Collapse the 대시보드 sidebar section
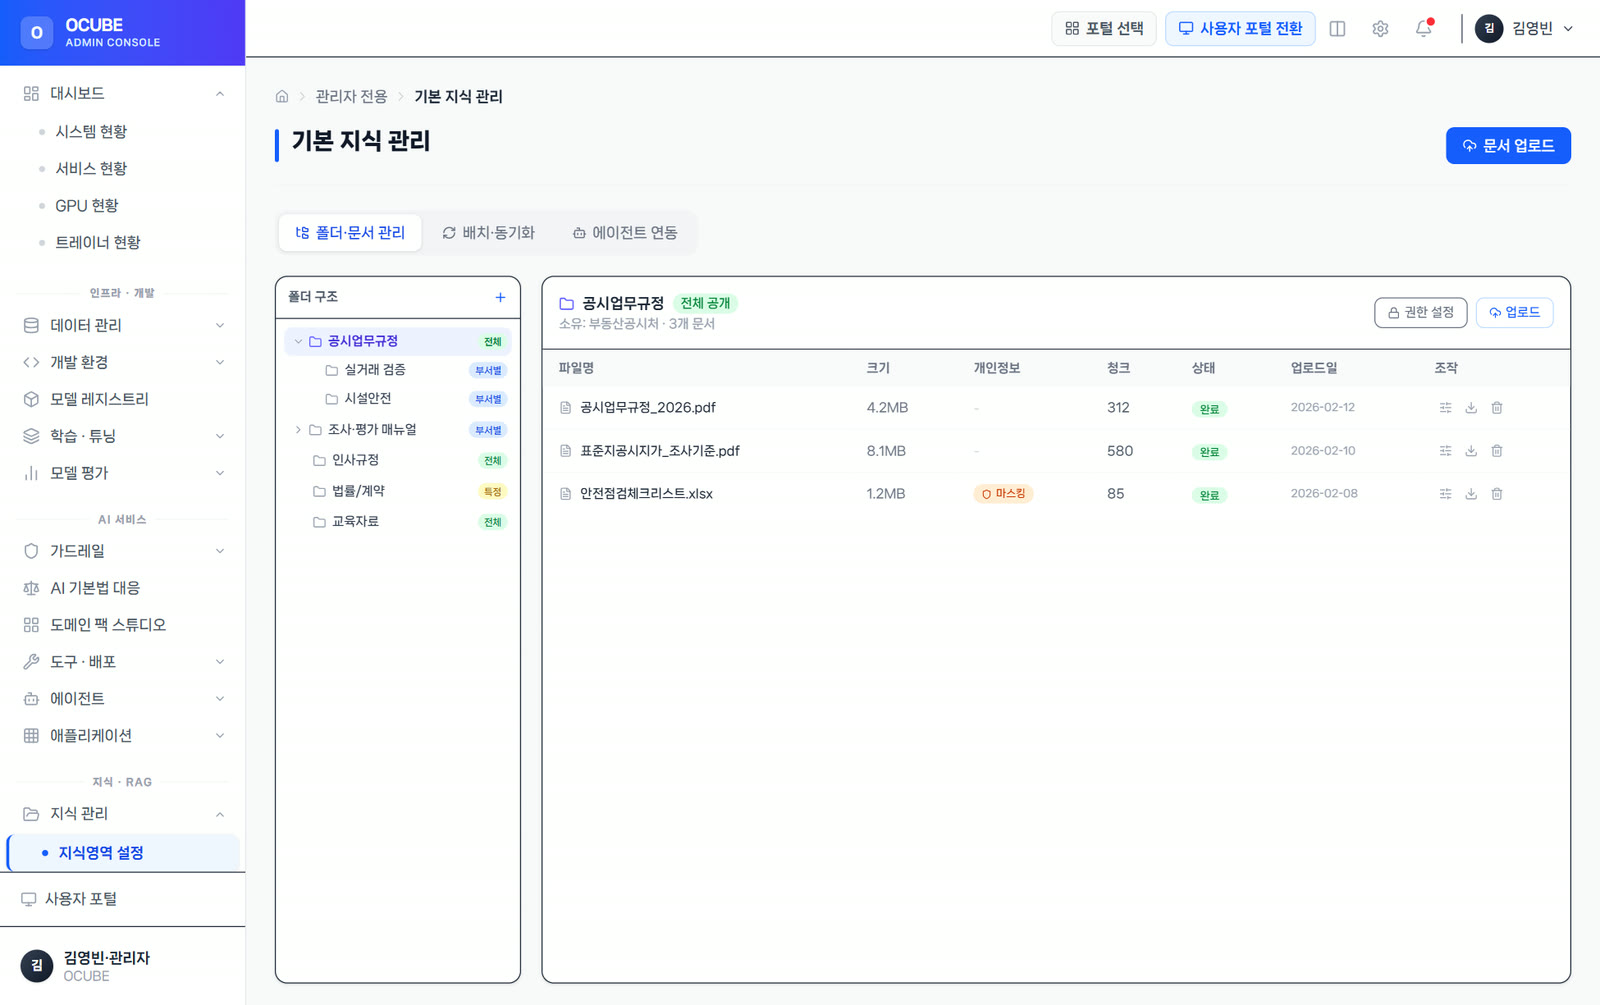Viewport: 1600px width, 1005px height. click(x=220, y=94)
